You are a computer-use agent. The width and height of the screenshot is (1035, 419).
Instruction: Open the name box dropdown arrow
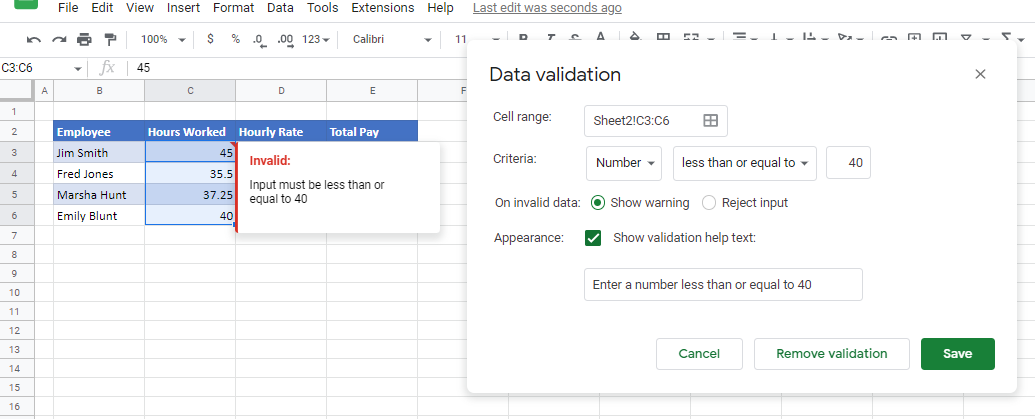[78, 69]
